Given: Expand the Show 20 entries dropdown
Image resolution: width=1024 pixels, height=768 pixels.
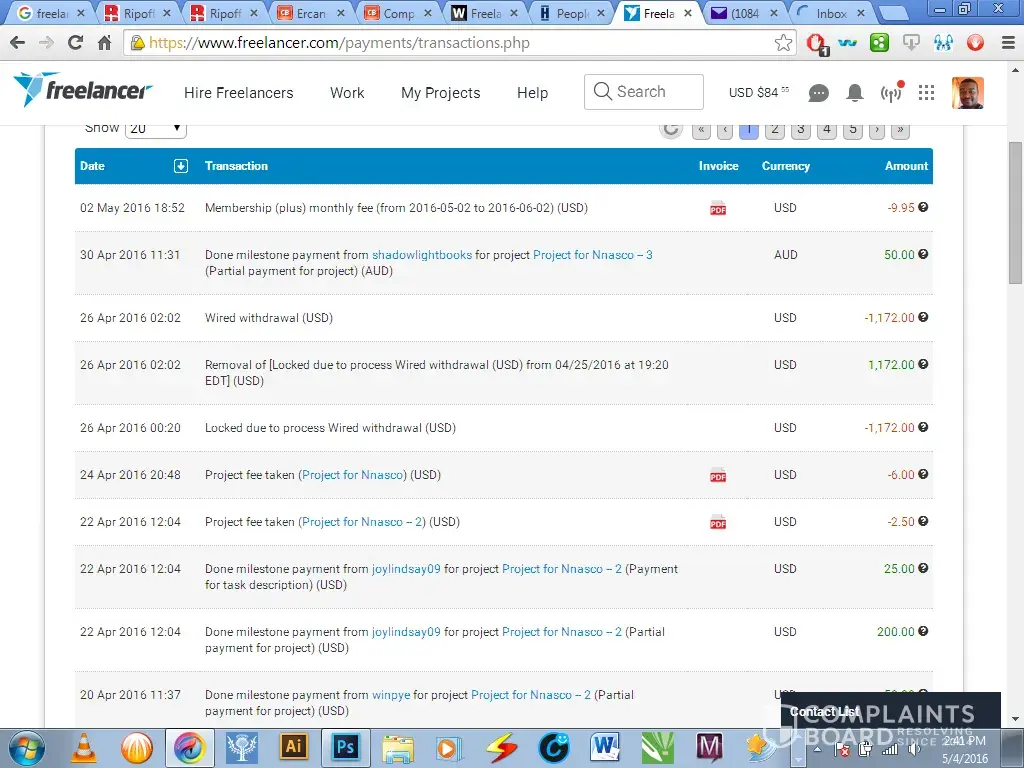Looking at the screenshot, I should tap(156, 128).
